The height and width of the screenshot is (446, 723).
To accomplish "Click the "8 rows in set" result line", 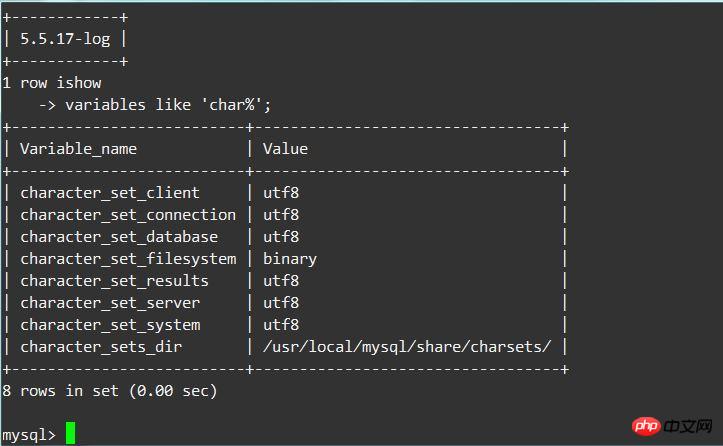I will coord(110,391).
